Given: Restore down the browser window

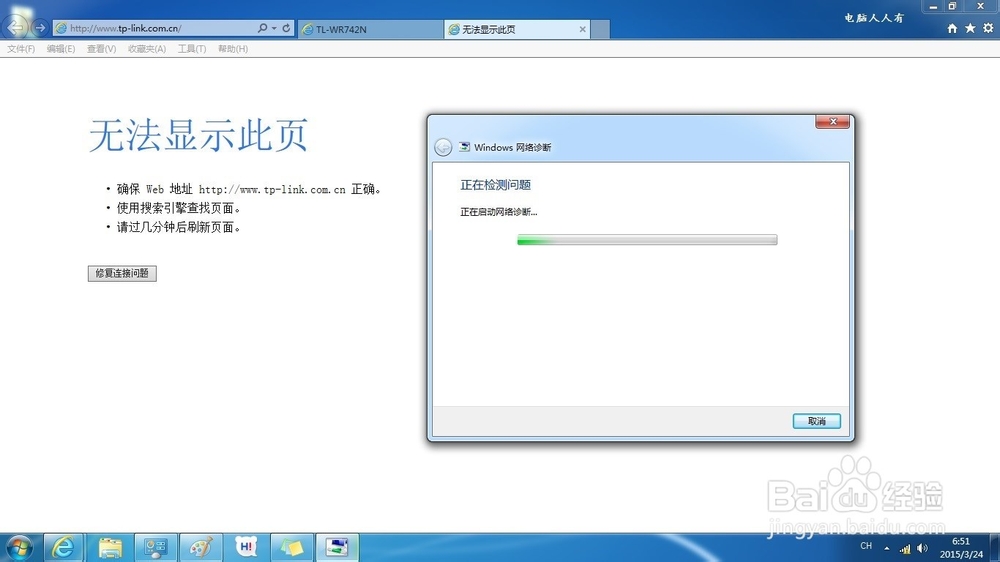Looking at the screenshot, I should coord(952,6).
